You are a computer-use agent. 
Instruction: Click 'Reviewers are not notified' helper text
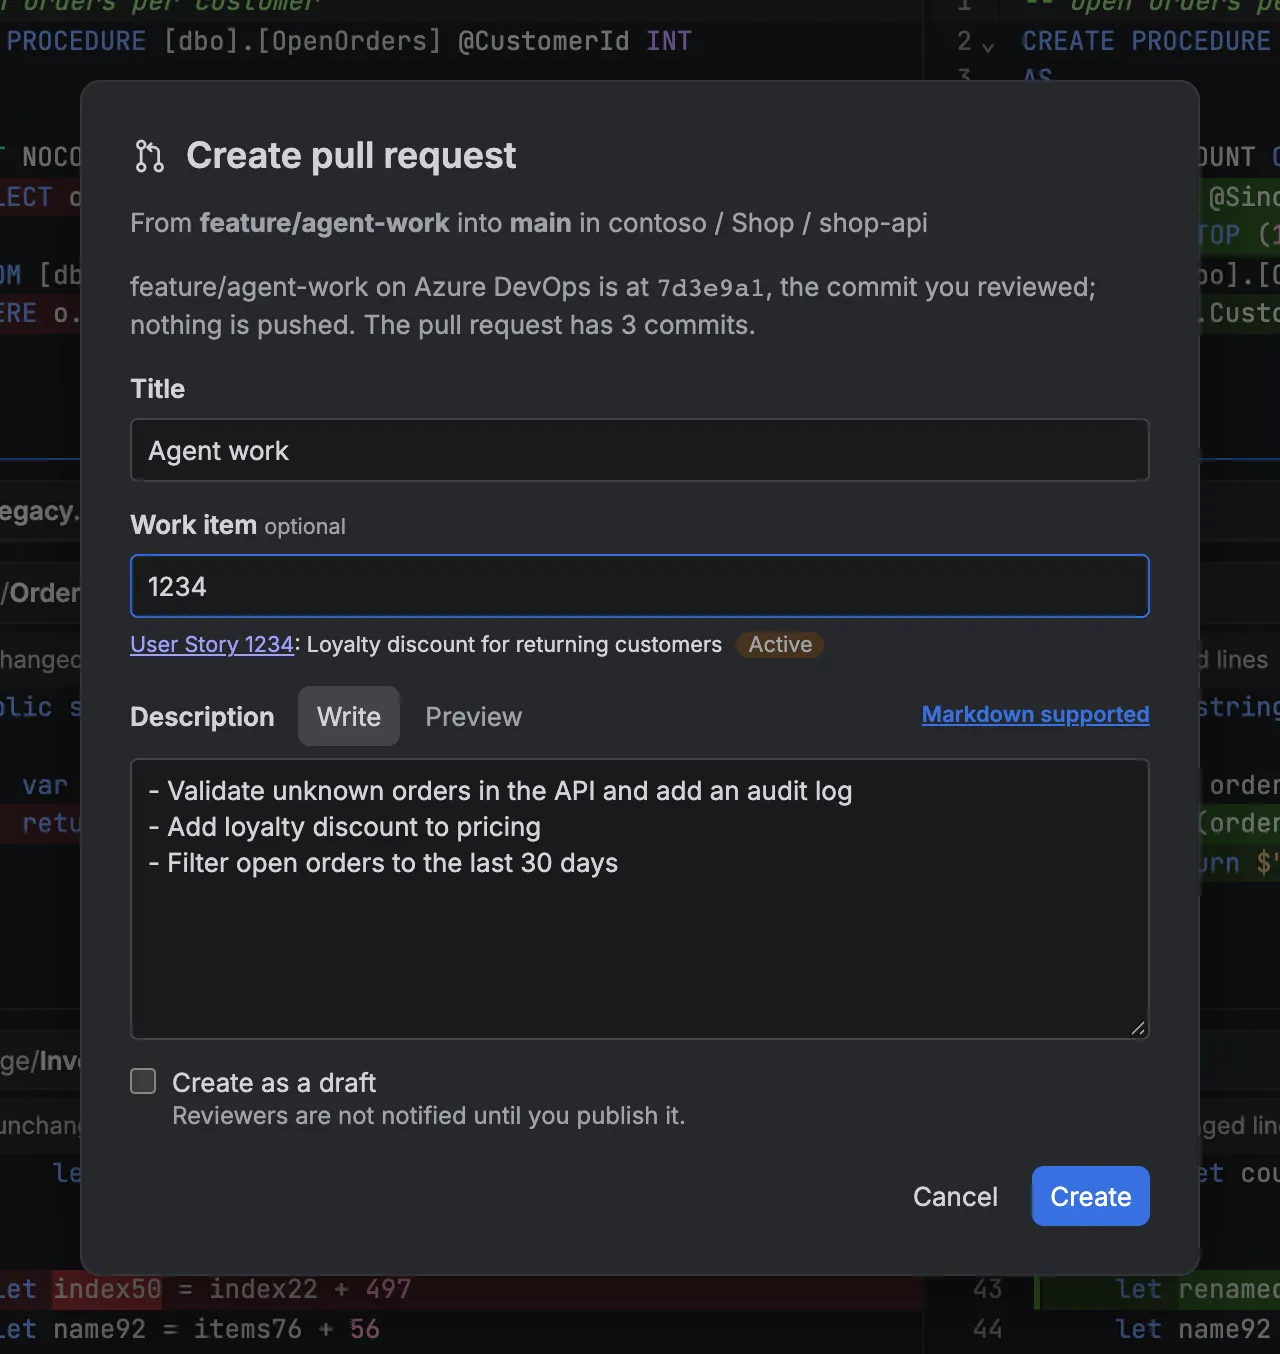[x=429, y=1116]
